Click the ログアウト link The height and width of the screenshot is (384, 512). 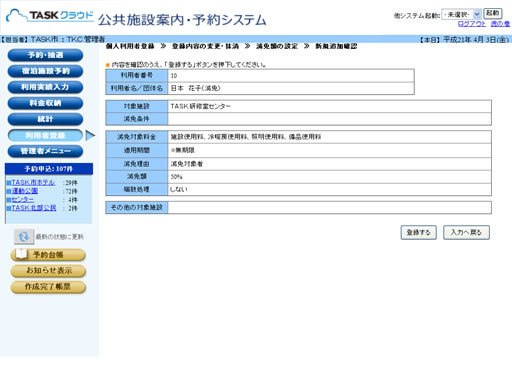[x=472, y=24]
